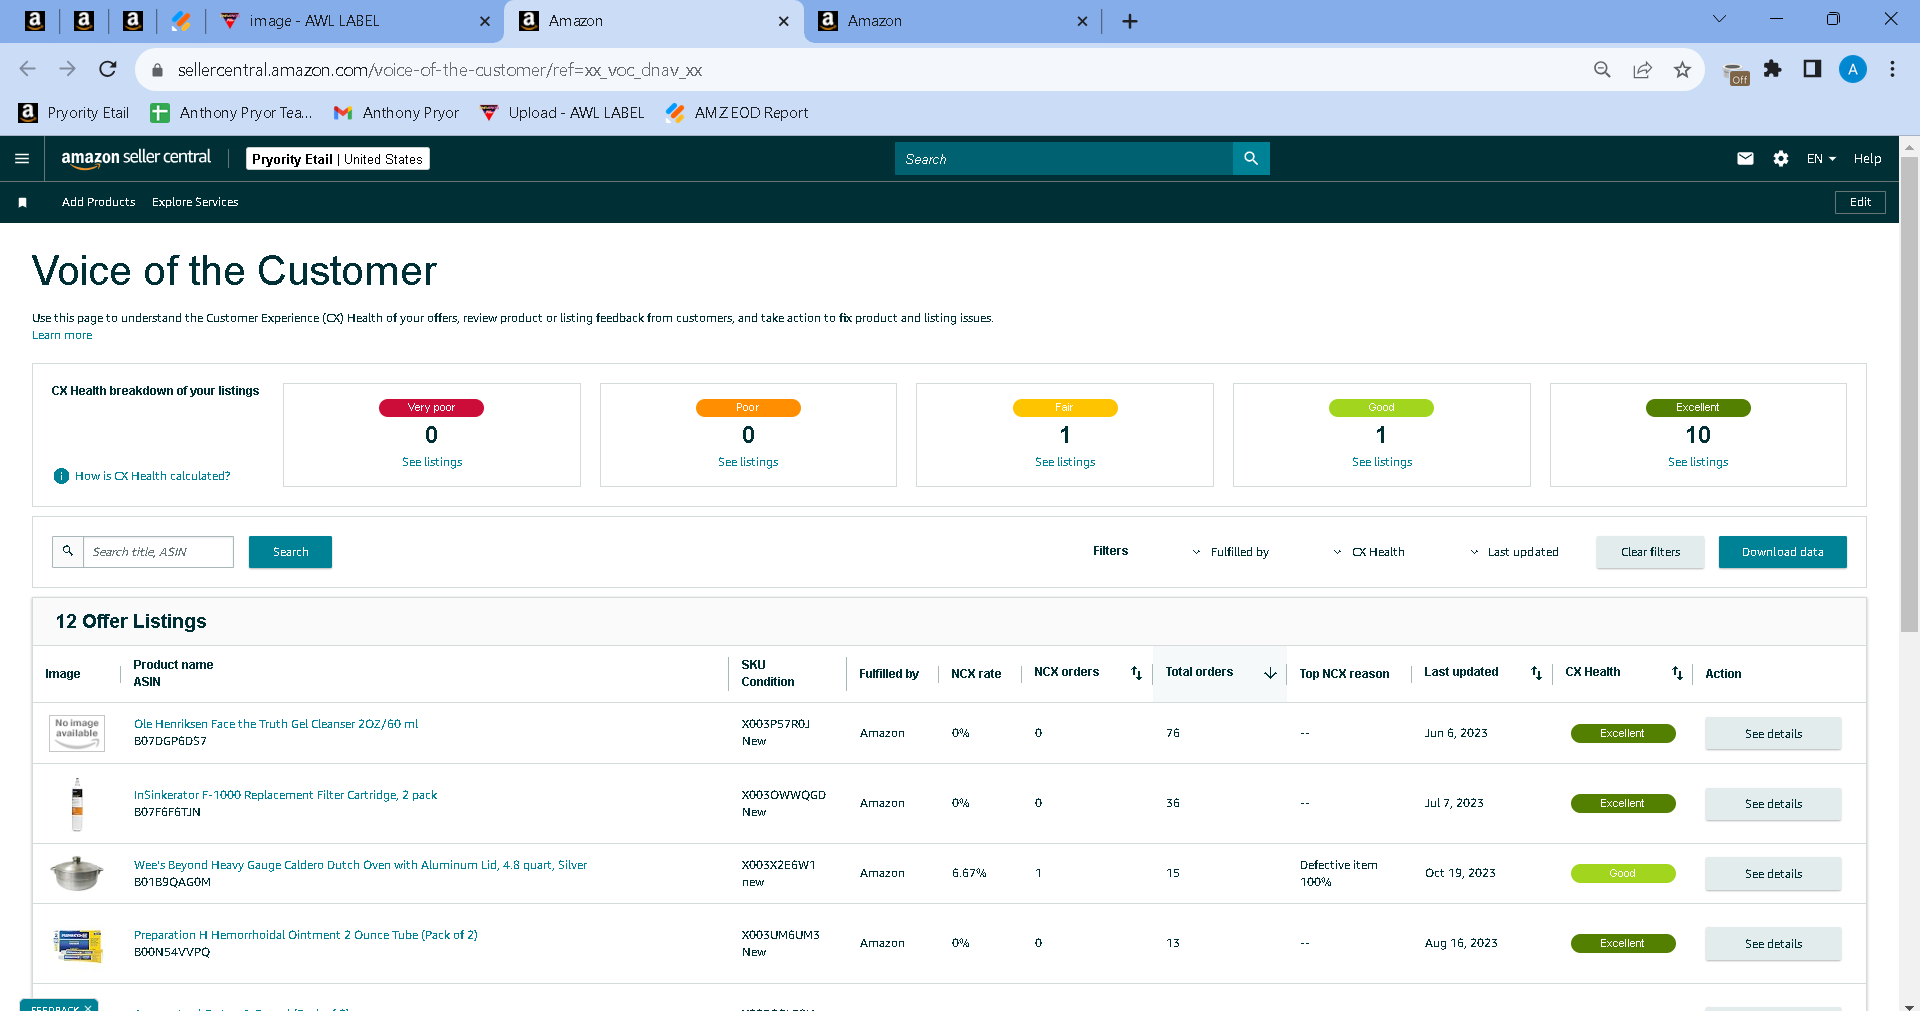Open See details for Wee's Beyond Dutch Oven
The image size is (1920, 1011).
click(1773, 874)
